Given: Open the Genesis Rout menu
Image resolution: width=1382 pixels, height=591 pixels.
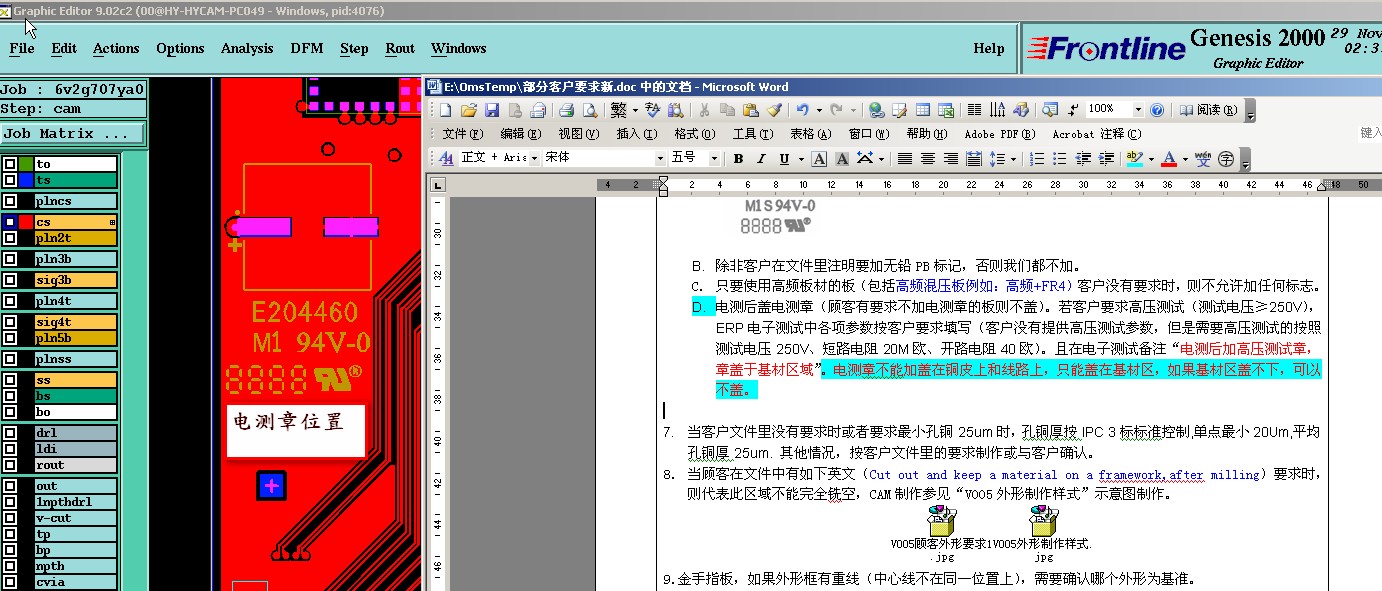Looking at the screenshot, I should pos(400,48).
